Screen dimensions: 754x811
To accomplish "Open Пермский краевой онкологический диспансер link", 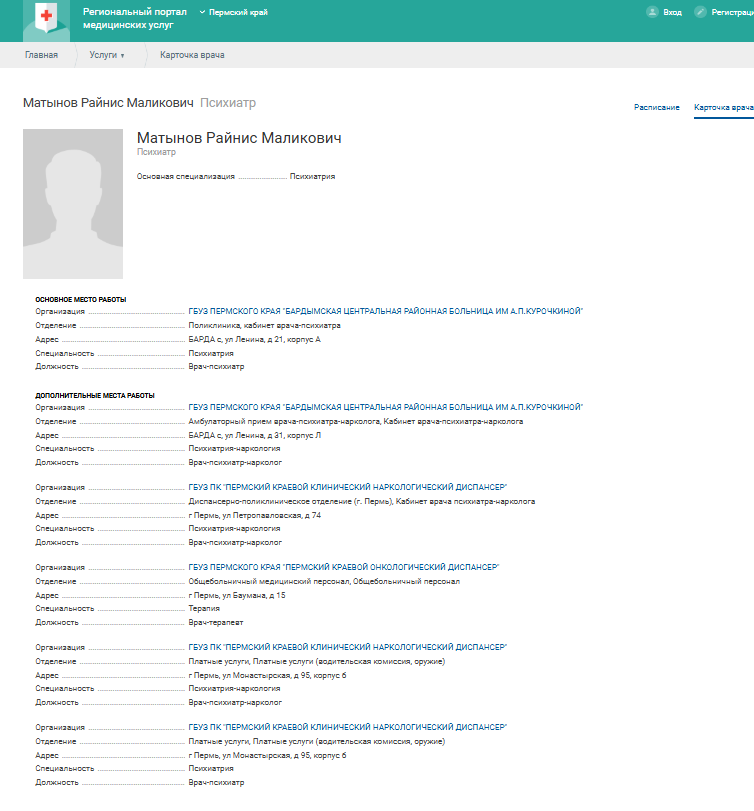I will pyautogui.click(x=343, y=567).
